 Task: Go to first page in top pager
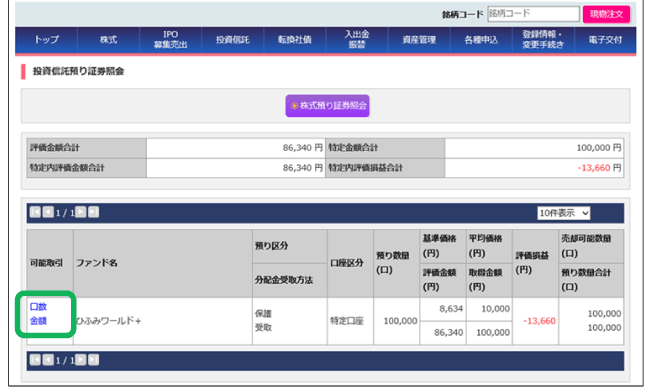pyautogui.click(x=35, y=212)
